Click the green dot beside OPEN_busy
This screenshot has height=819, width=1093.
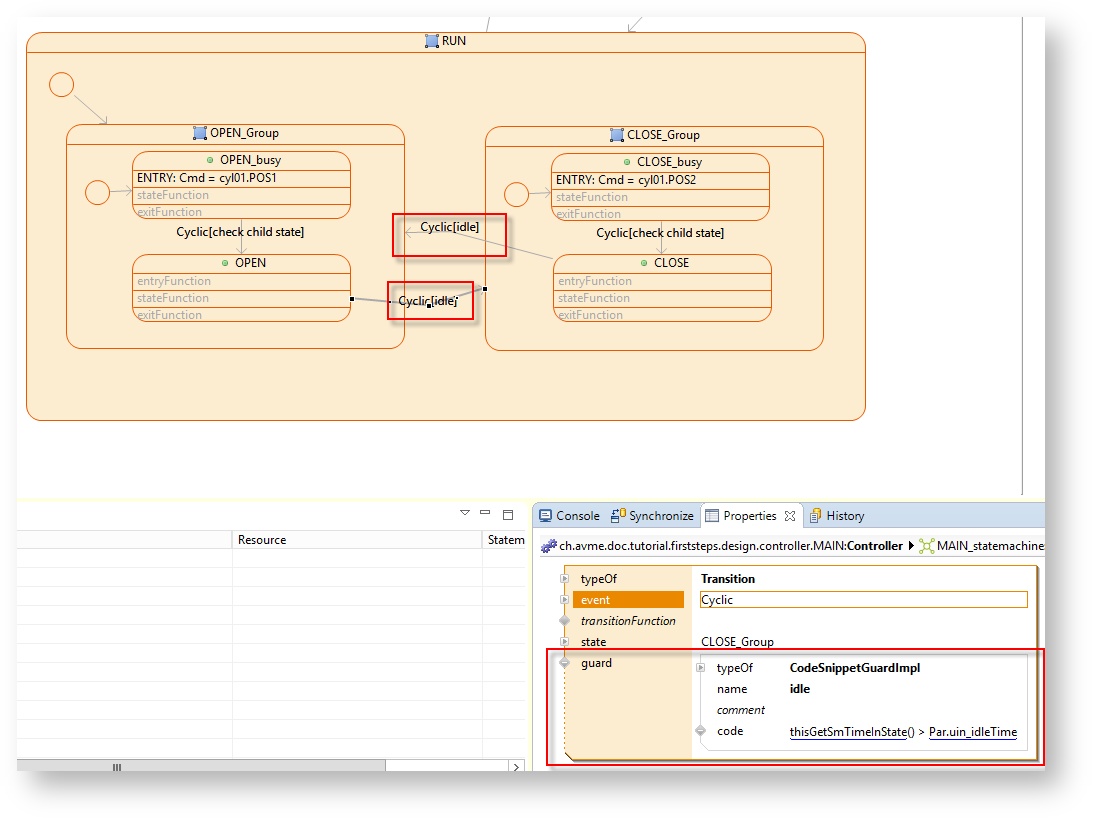point(210,160)
